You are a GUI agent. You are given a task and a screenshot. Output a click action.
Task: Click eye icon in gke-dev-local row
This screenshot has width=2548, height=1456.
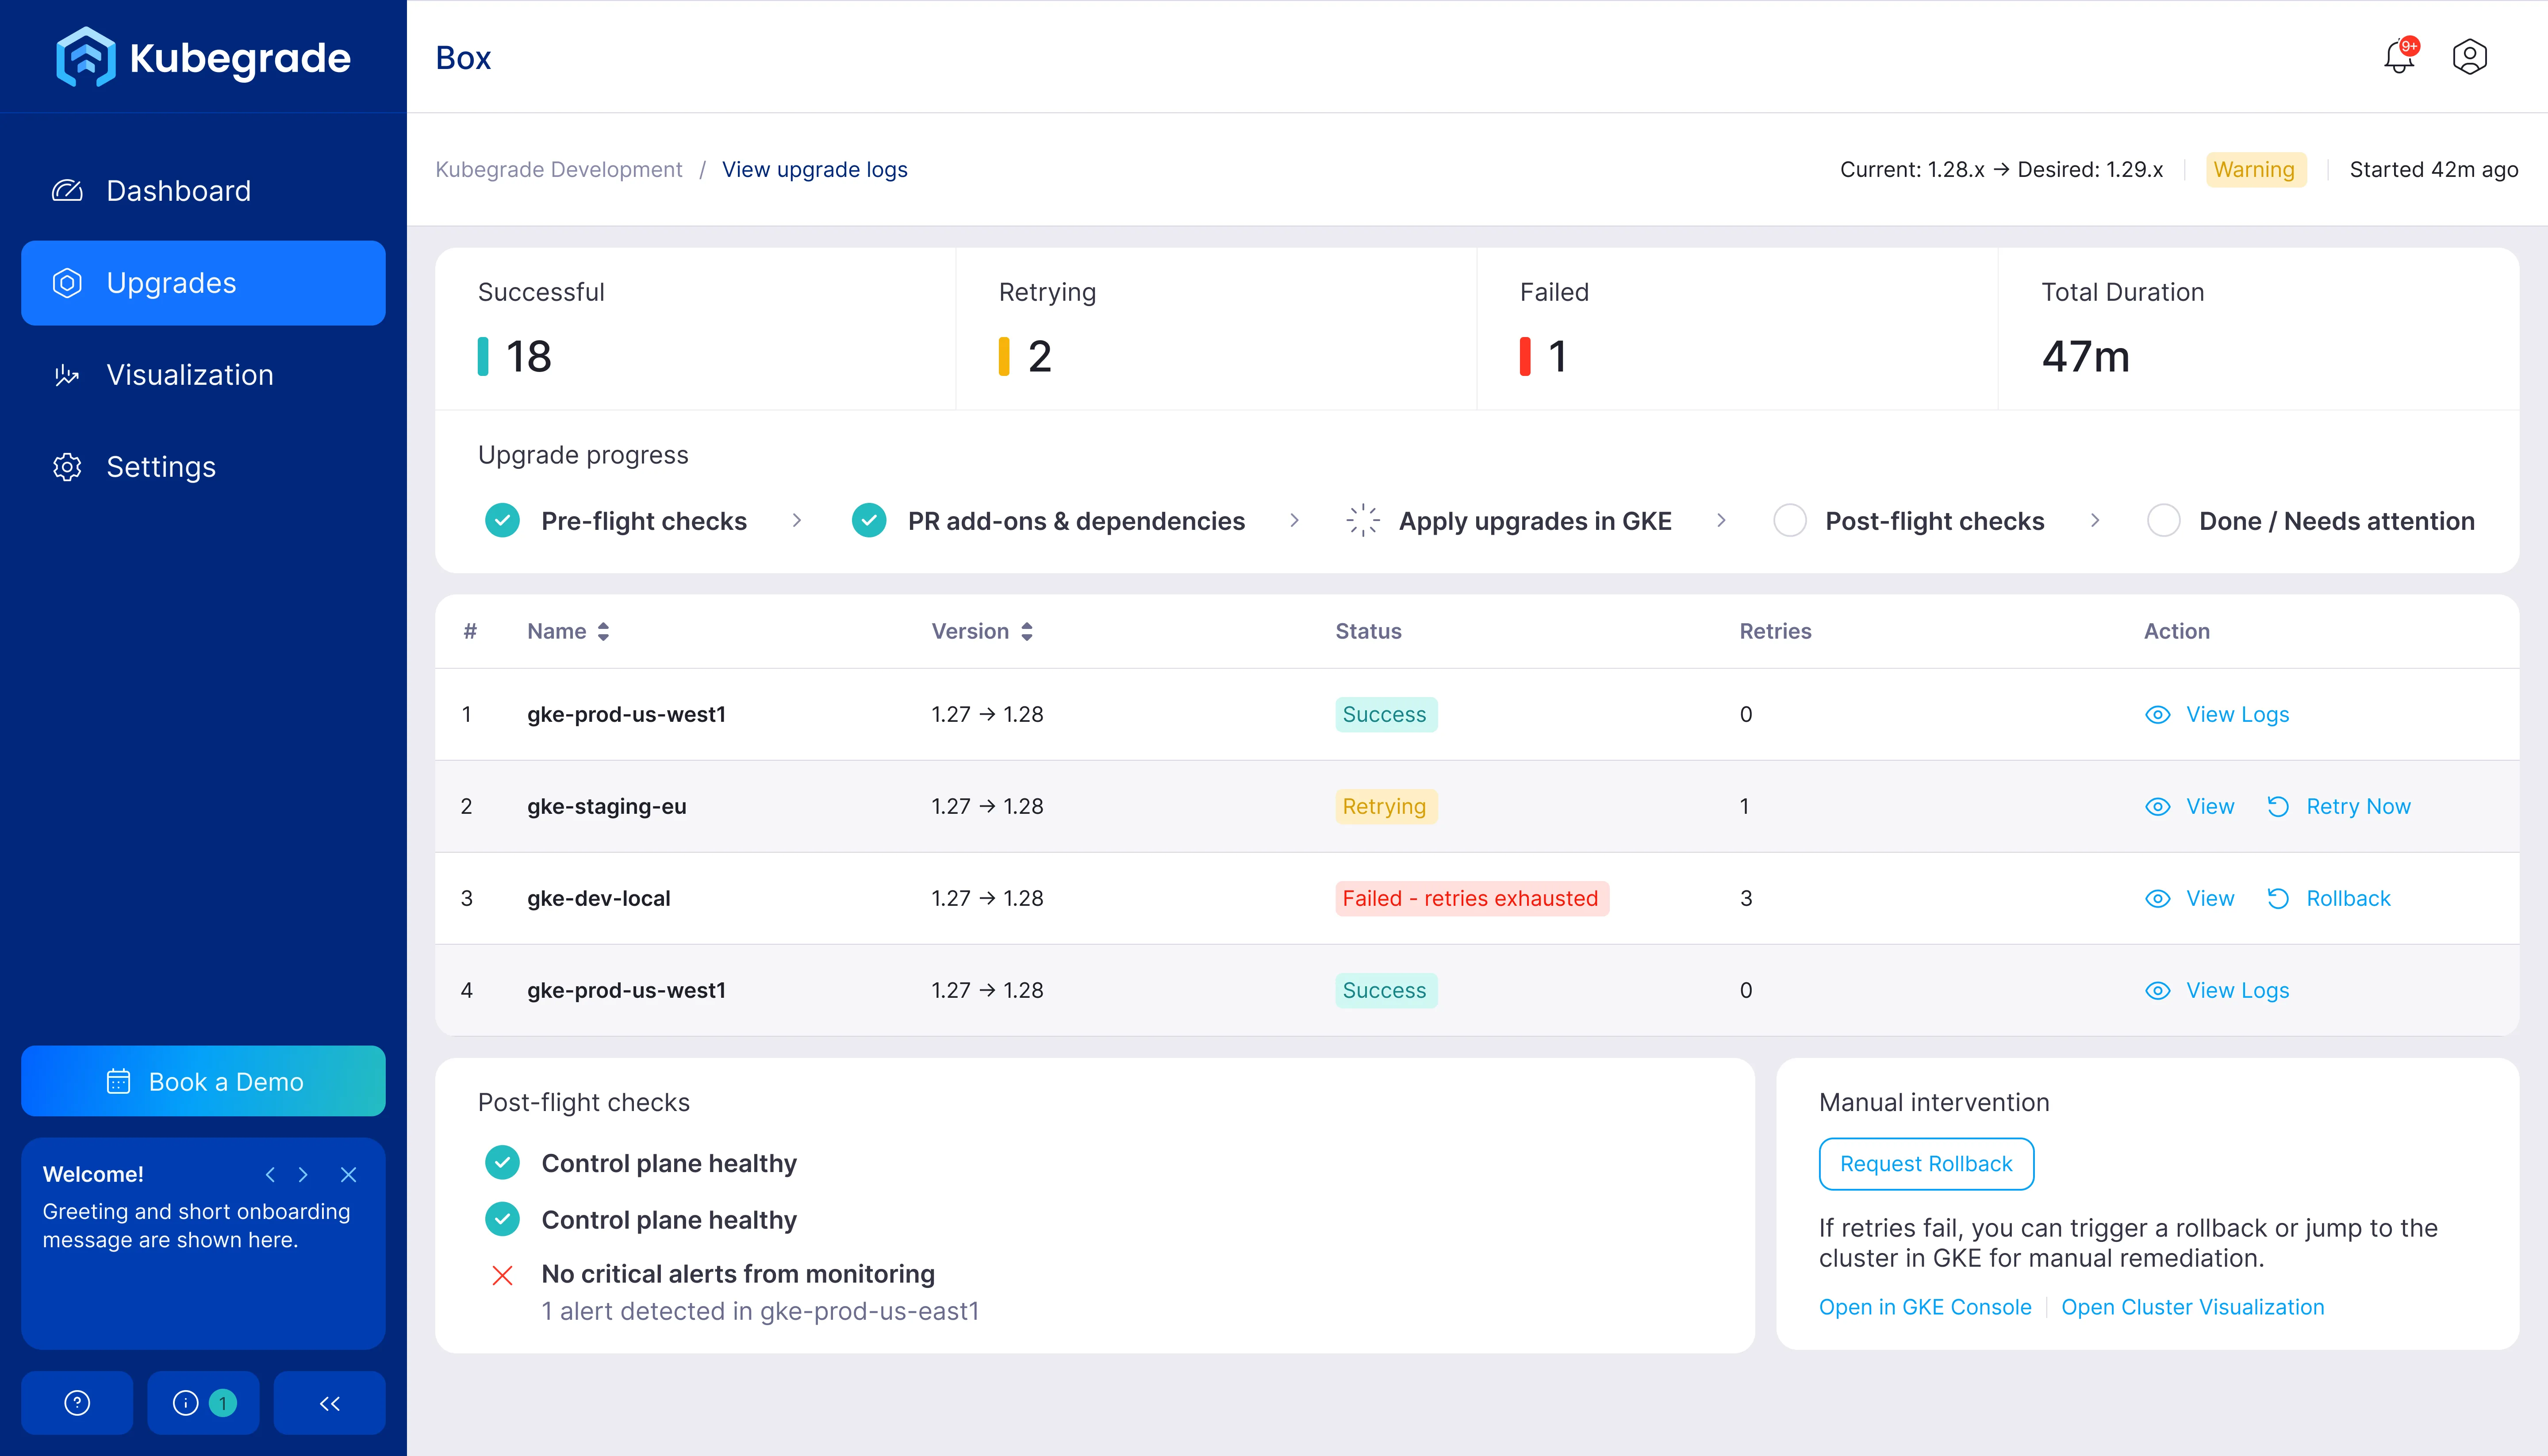(x=2158, y=899)
